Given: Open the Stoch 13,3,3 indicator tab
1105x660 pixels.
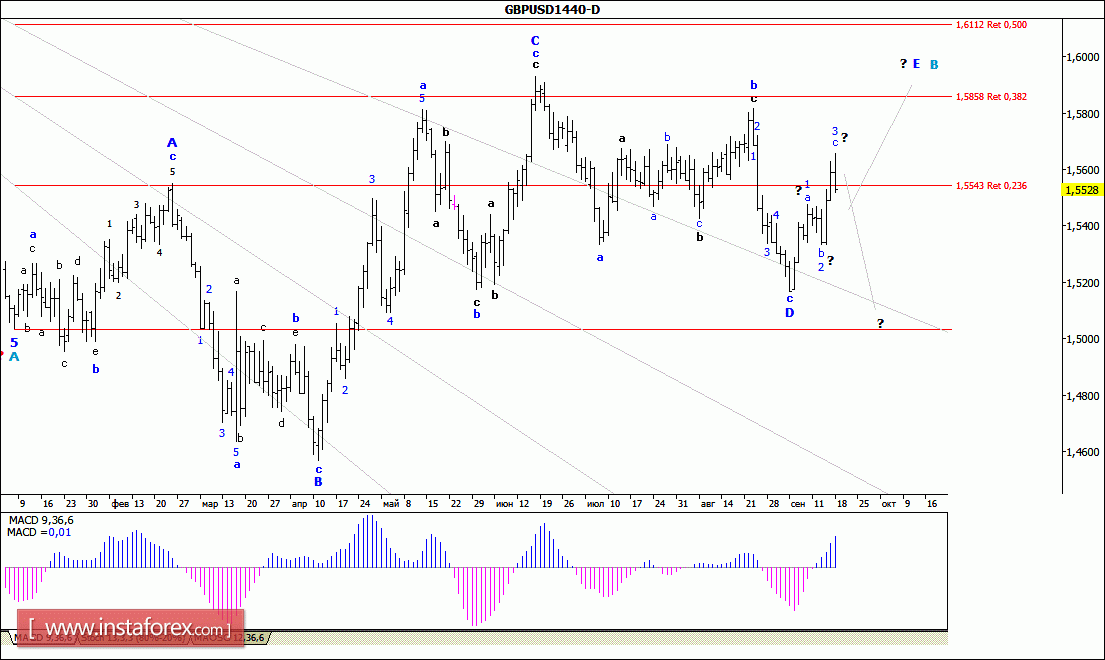Looking at the screenshot, I should (132, 638).
